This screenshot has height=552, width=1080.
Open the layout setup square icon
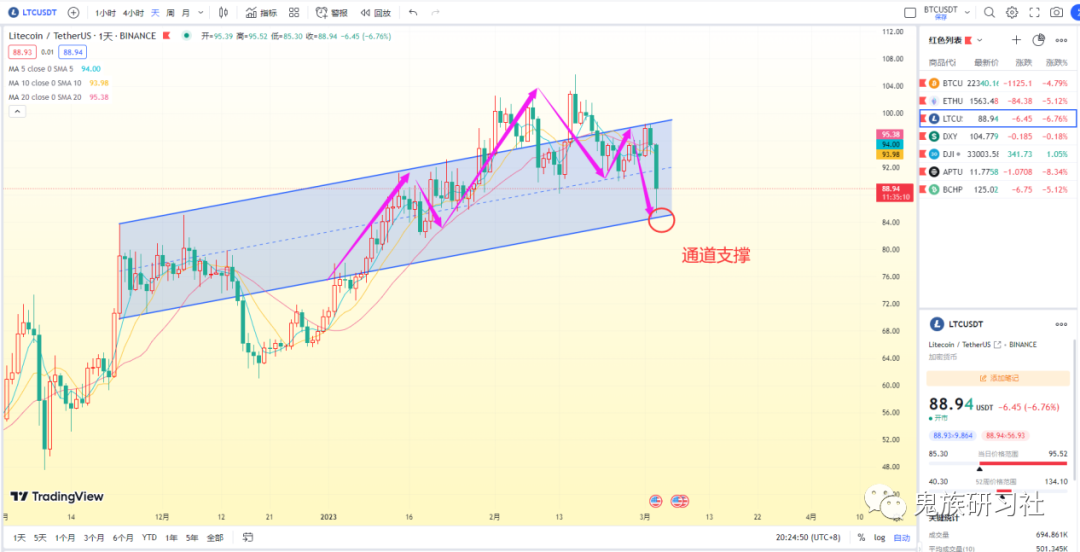coord(910,12)
